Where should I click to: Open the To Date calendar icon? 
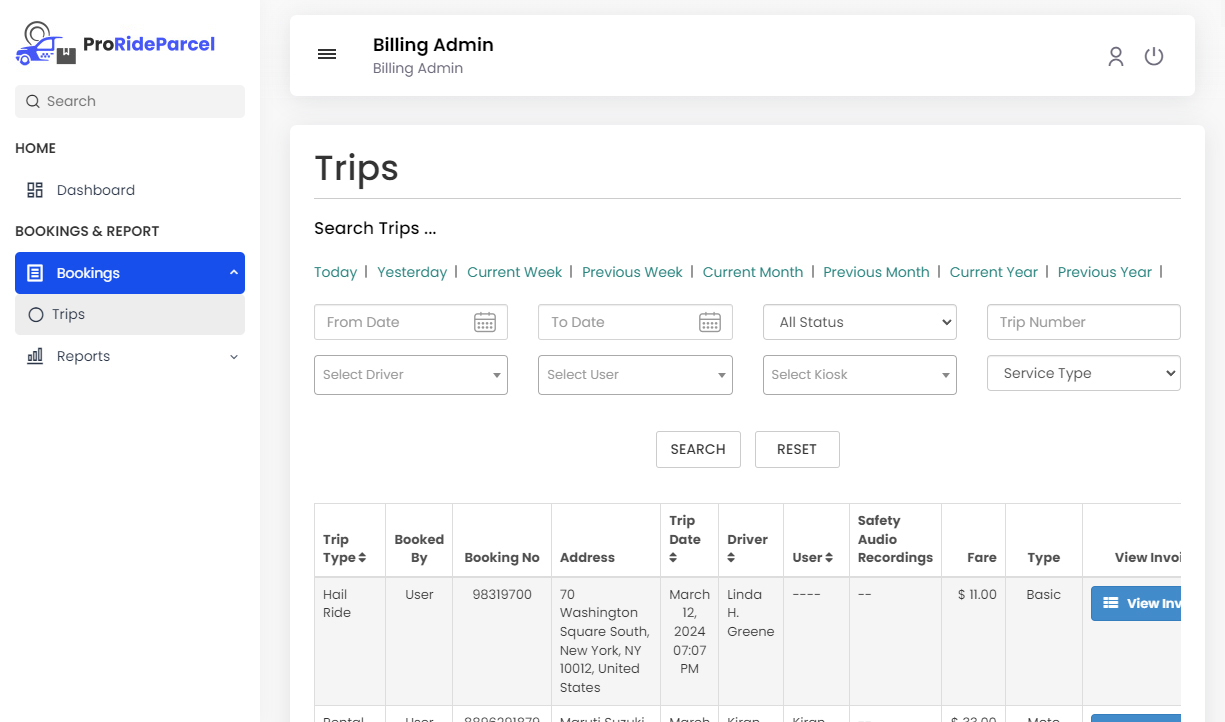tap(710, 322)
